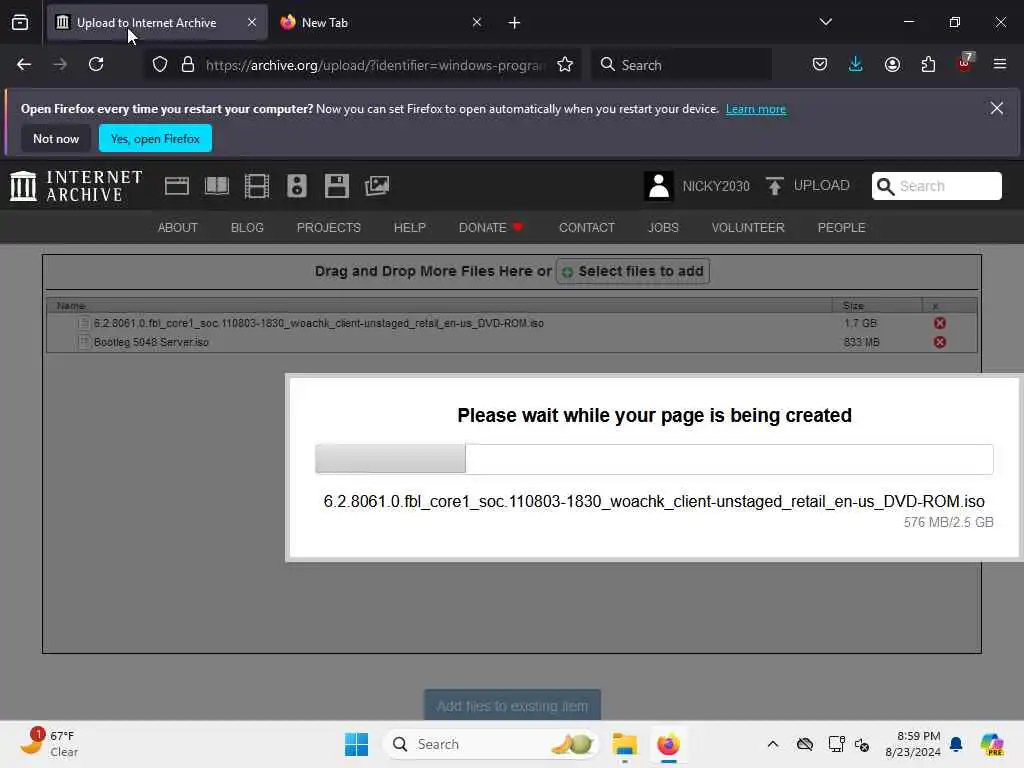The width and height of the screenshot is (1024, 768).
Task: Expand the list all tabs chevron
Action: click(825, 22)
